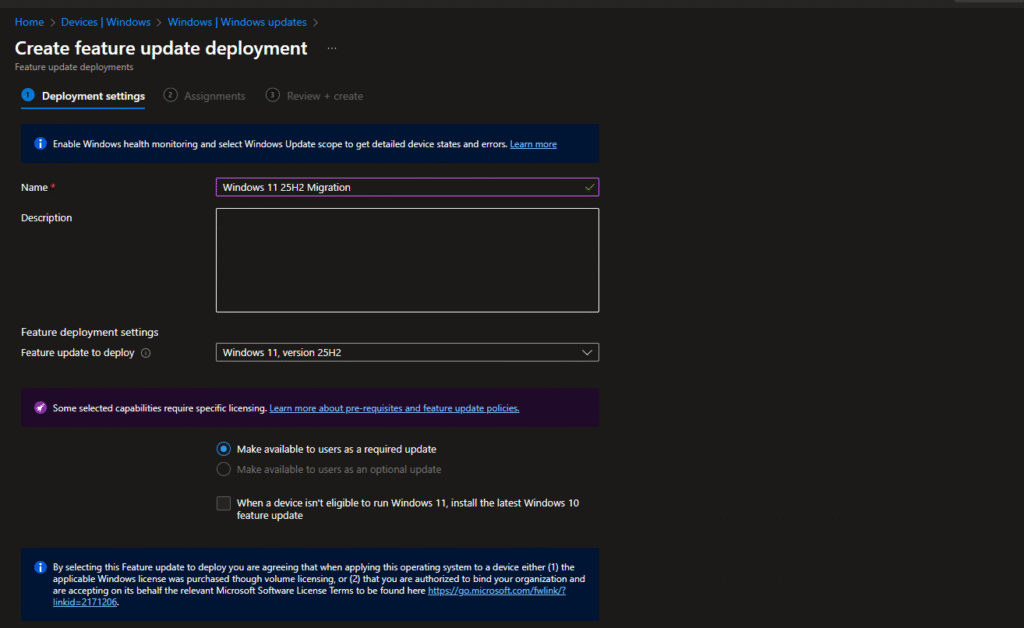Image resolution: width=1024 pixels, height=628 pixels.
Task: Select the required update radio option
Action: [x=224, y=449]
